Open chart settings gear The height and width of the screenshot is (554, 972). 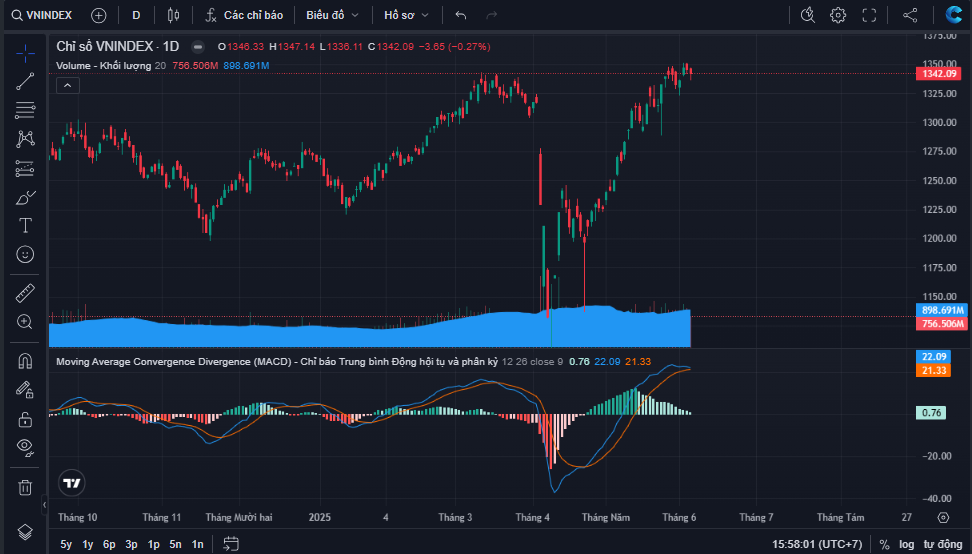(838, 15)
